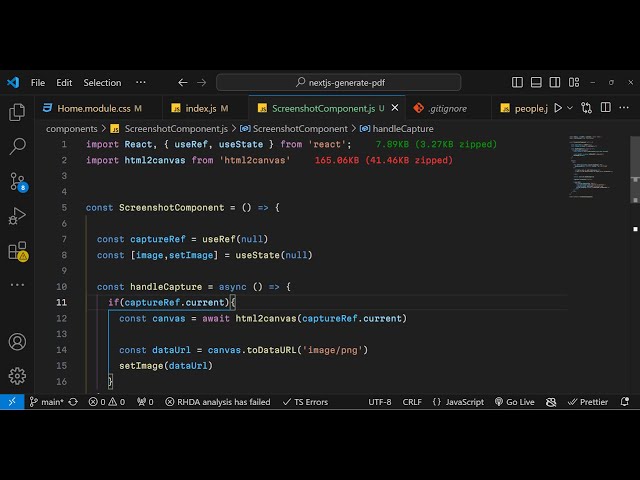Open the Manage settings gear
The image size is (640, 480).
click(17, 376)
